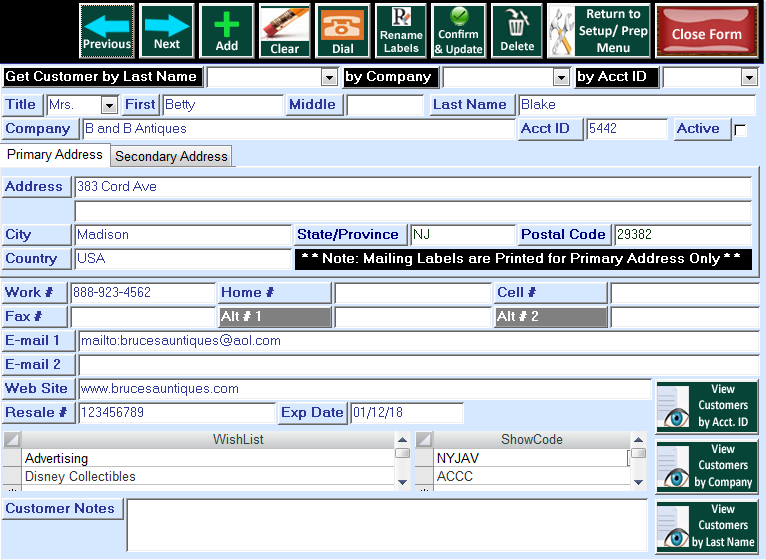Select the Primary Address tab

coord(55,155)
